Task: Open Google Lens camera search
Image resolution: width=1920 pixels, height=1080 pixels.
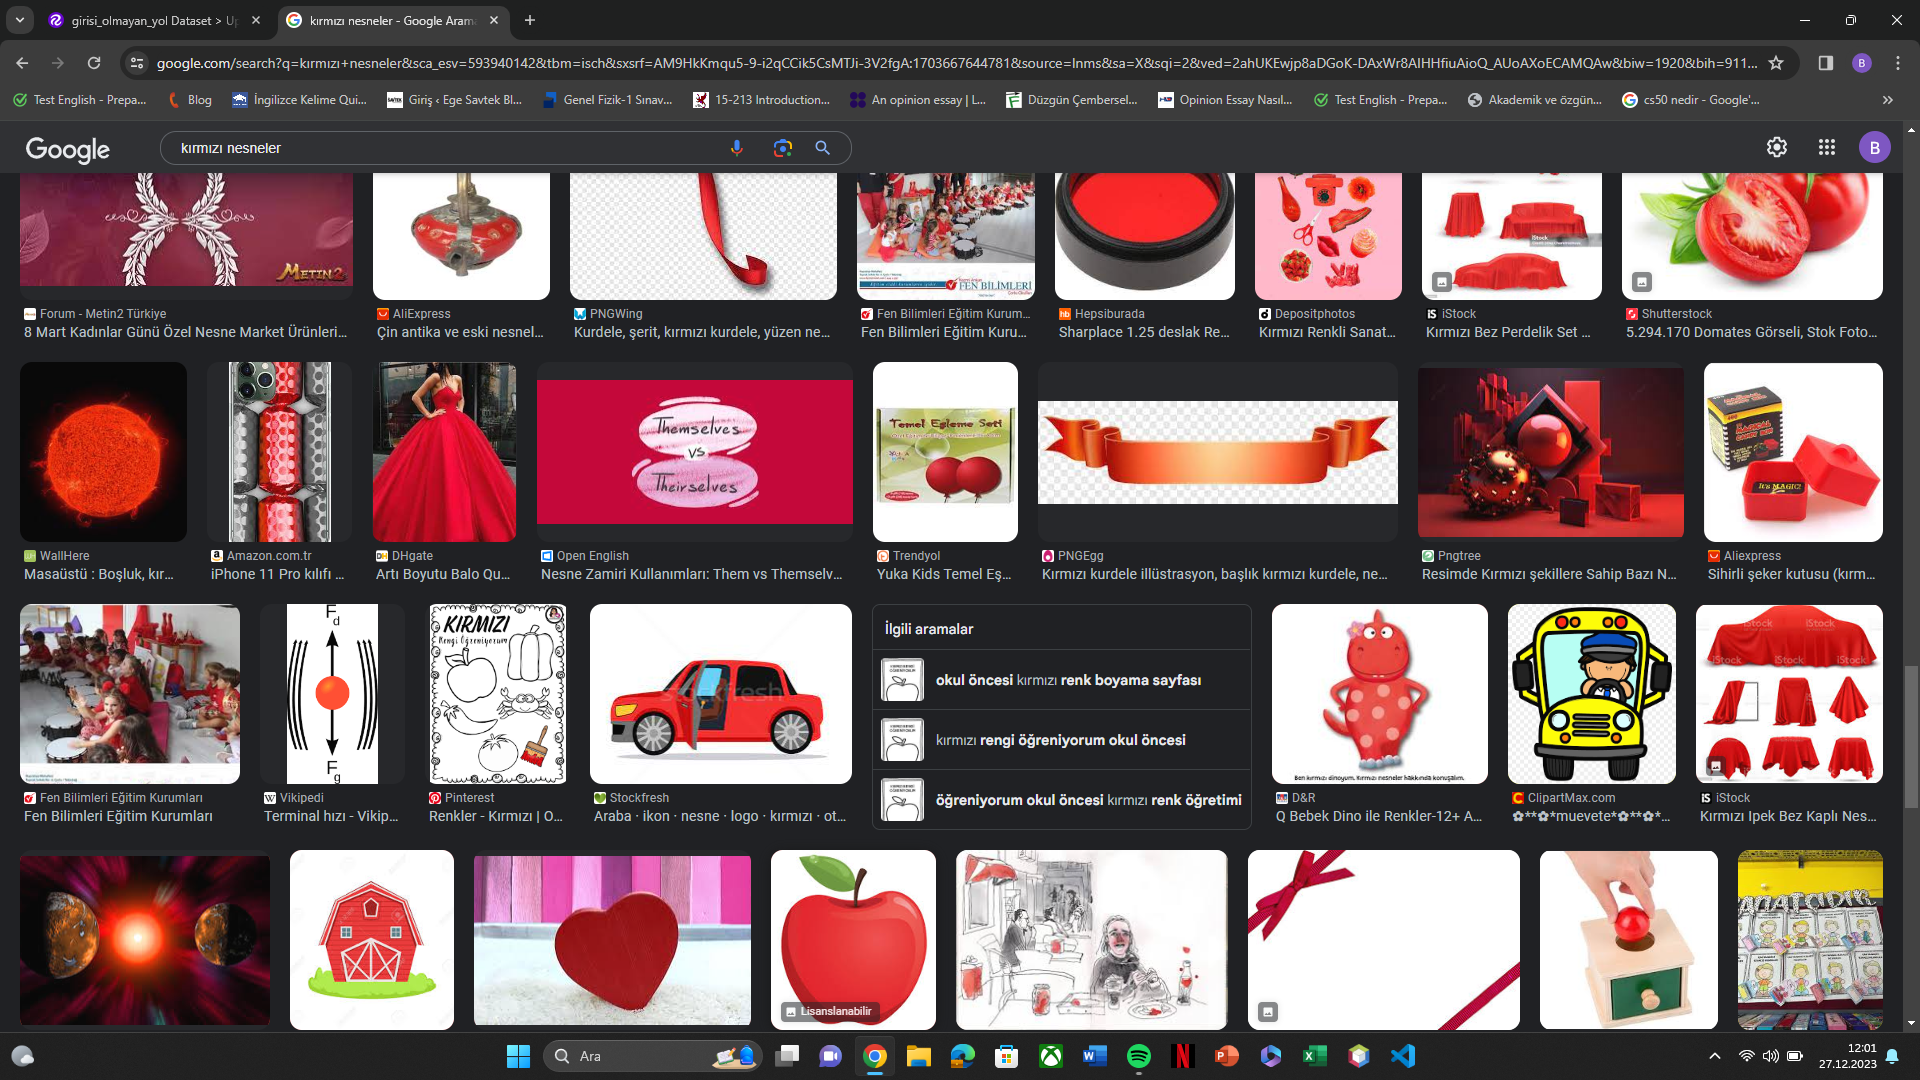Action: click(x=783, y=147)
